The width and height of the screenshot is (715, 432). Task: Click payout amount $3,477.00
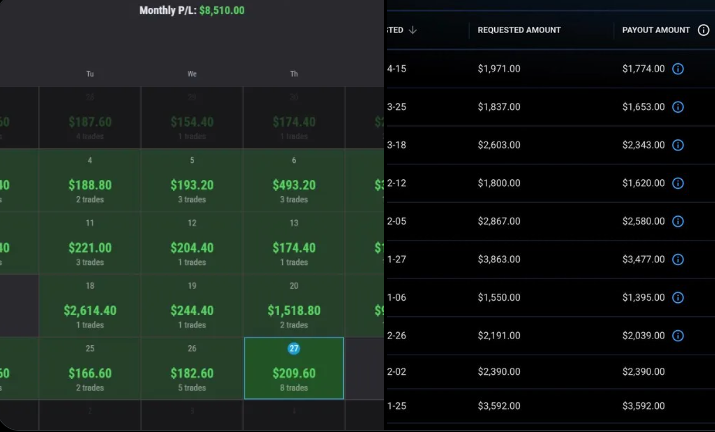(643, 259)
